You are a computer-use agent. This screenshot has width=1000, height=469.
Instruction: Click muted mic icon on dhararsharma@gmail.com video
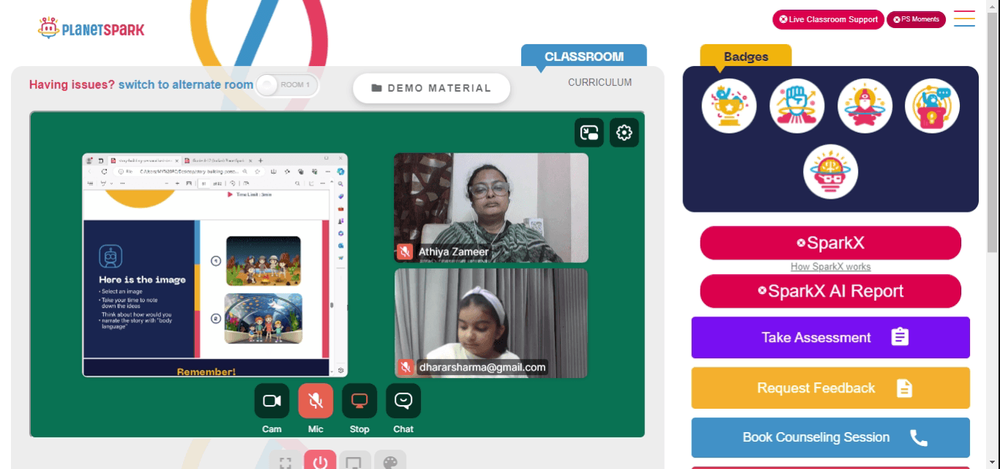click(x=404, y=367)
